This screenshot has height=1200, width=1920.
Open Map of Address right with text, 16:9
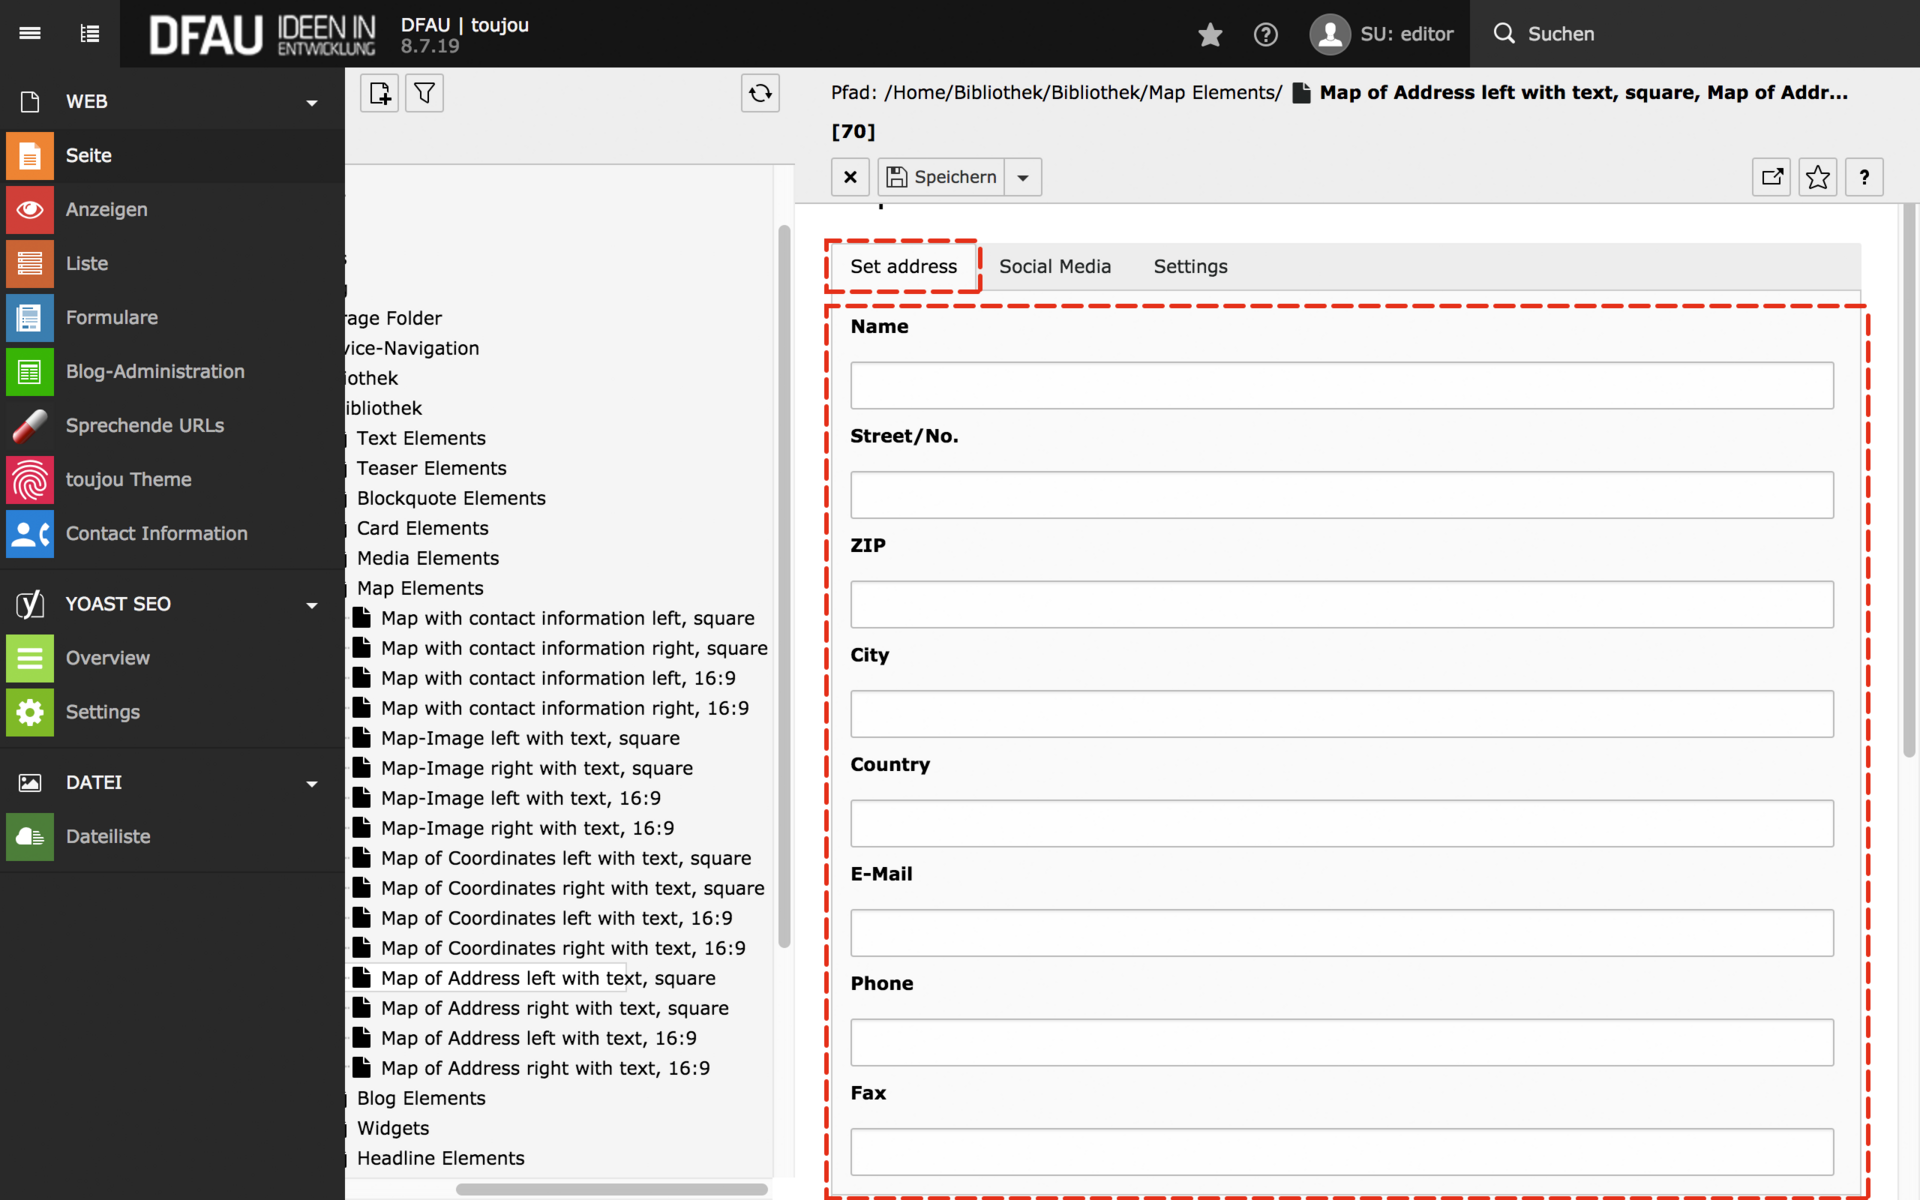tap(545, 1068)
